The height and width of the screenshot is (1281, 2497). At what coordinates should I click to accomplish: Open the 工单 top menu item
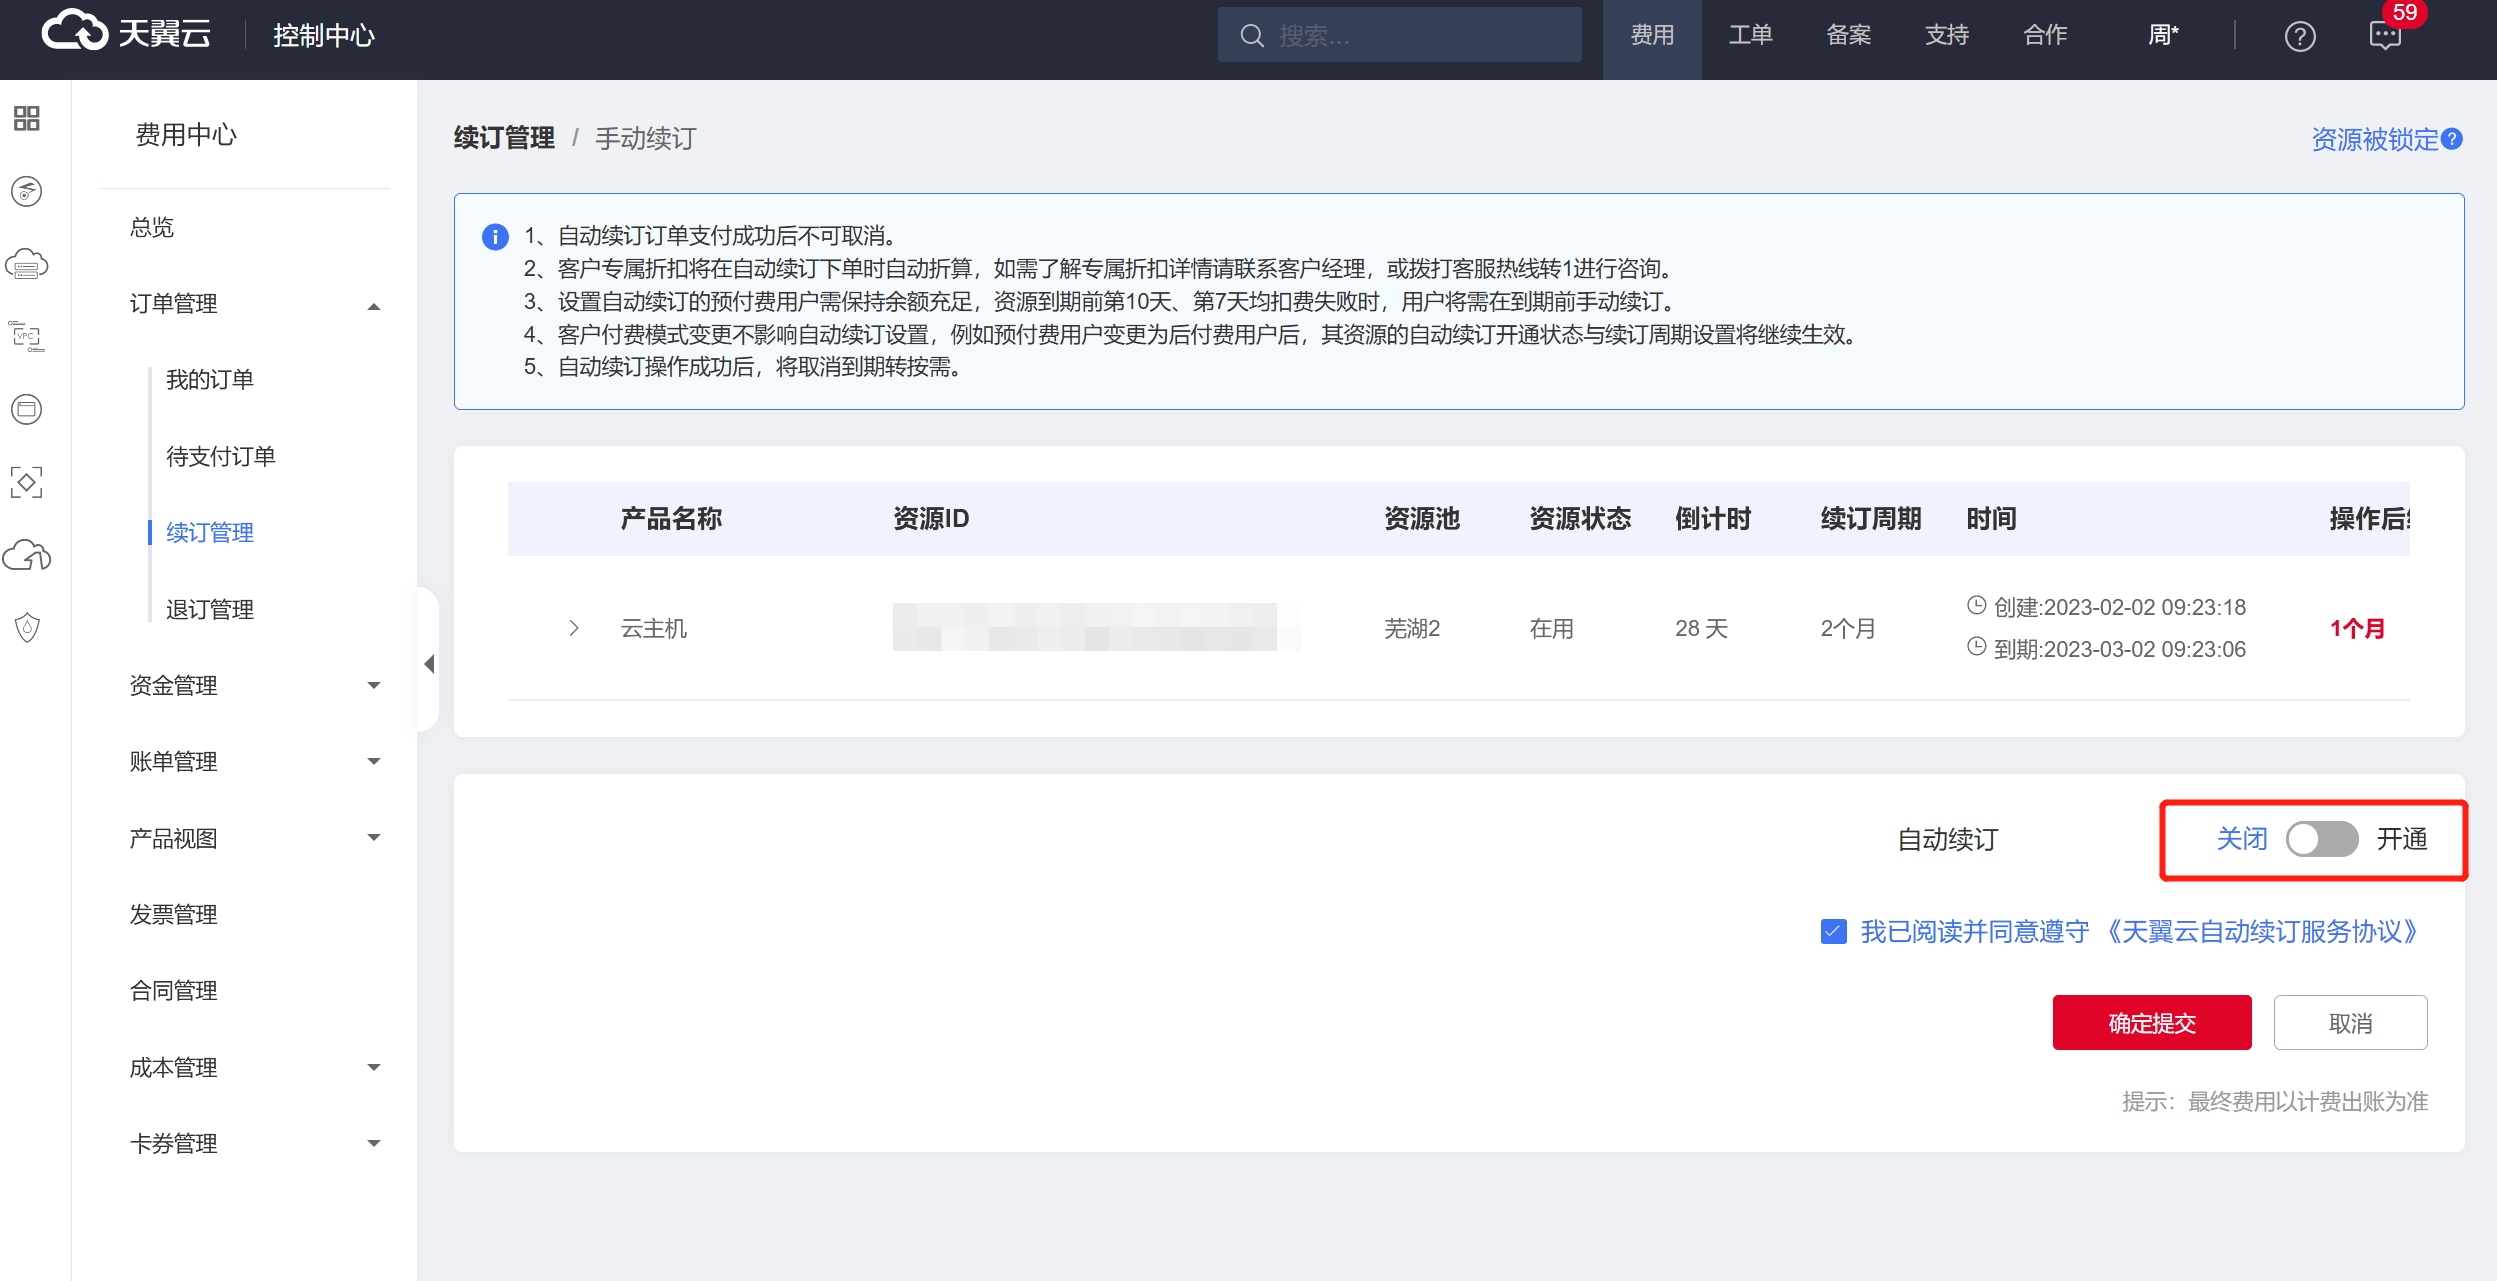click(x=1750, y=36)
